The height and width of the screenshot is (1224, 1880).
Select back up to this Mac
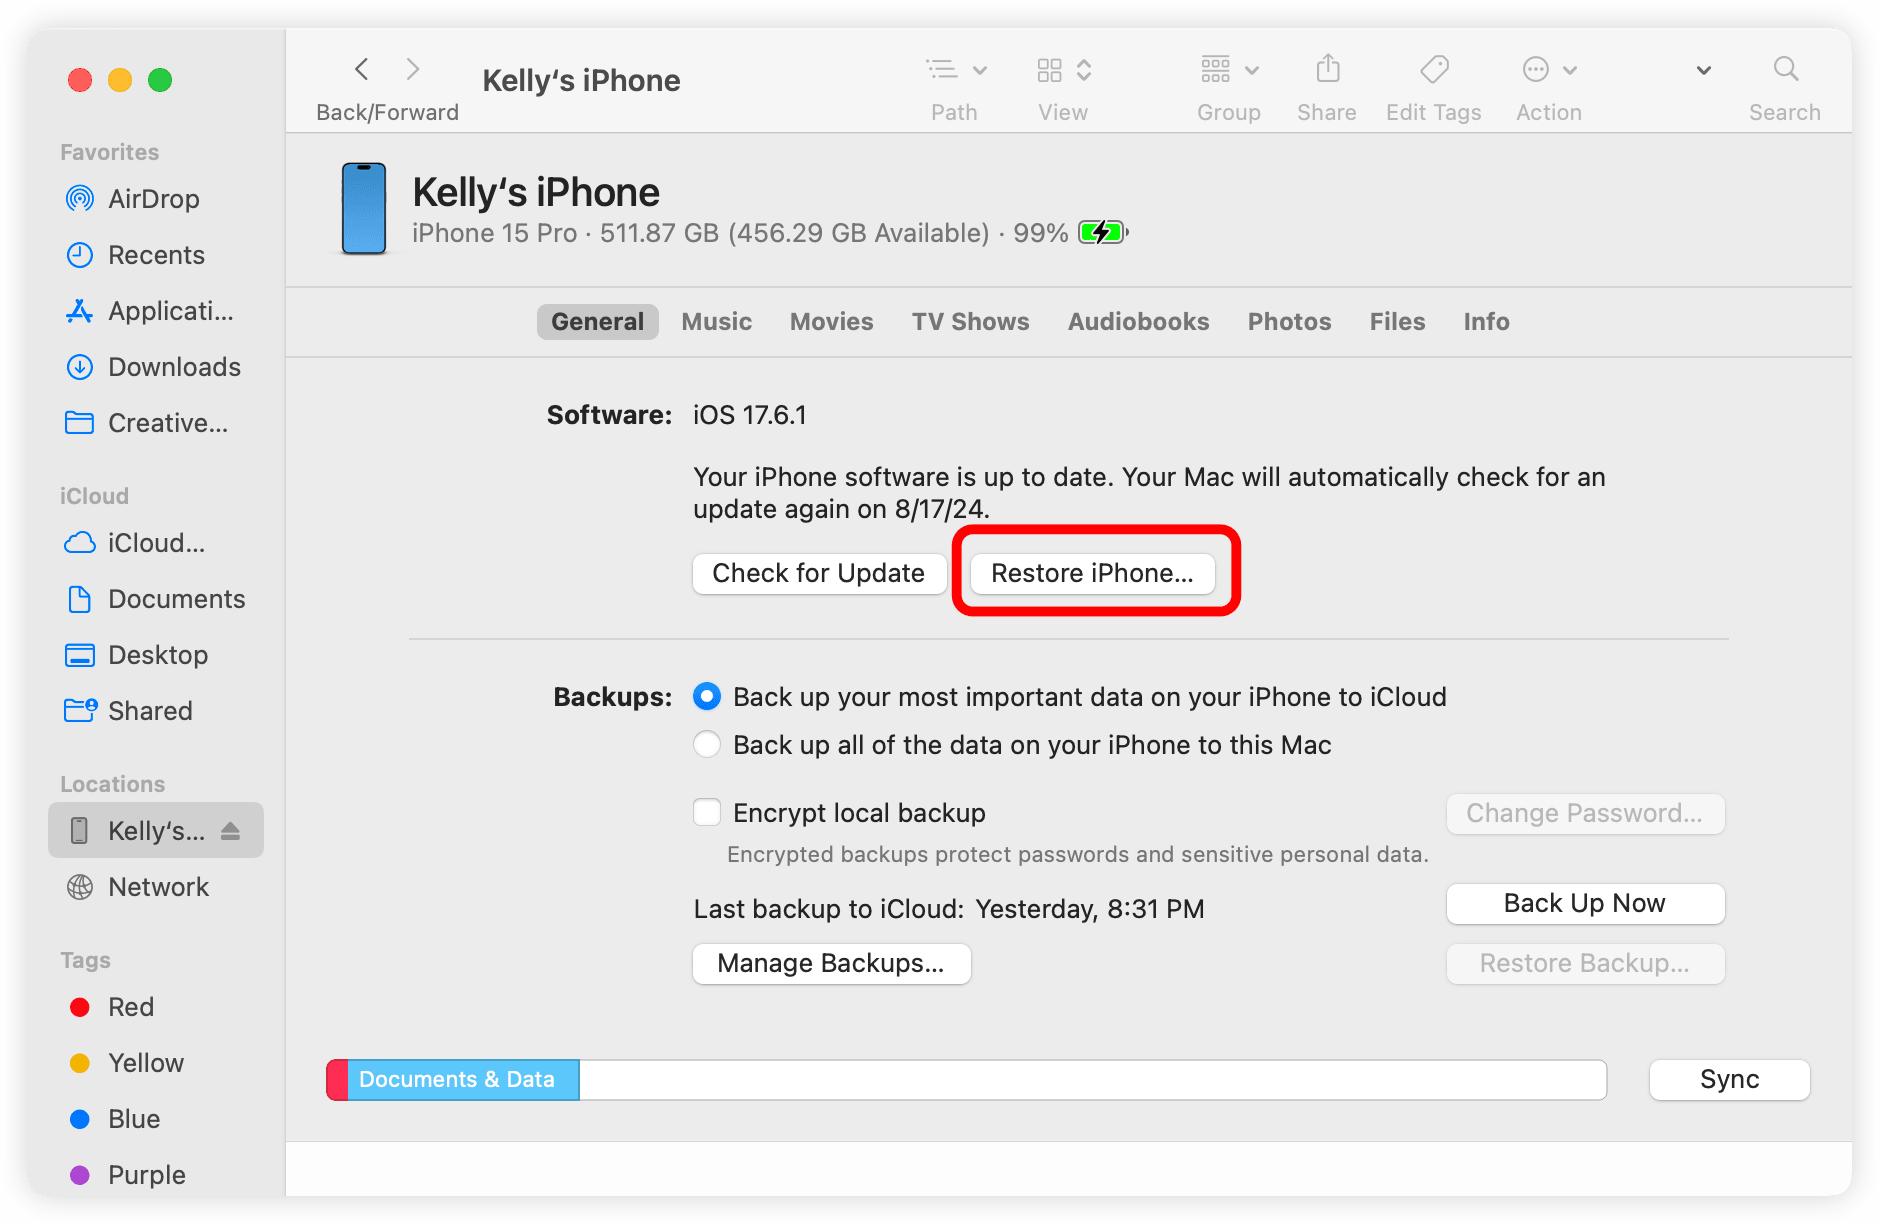point(707,745)
